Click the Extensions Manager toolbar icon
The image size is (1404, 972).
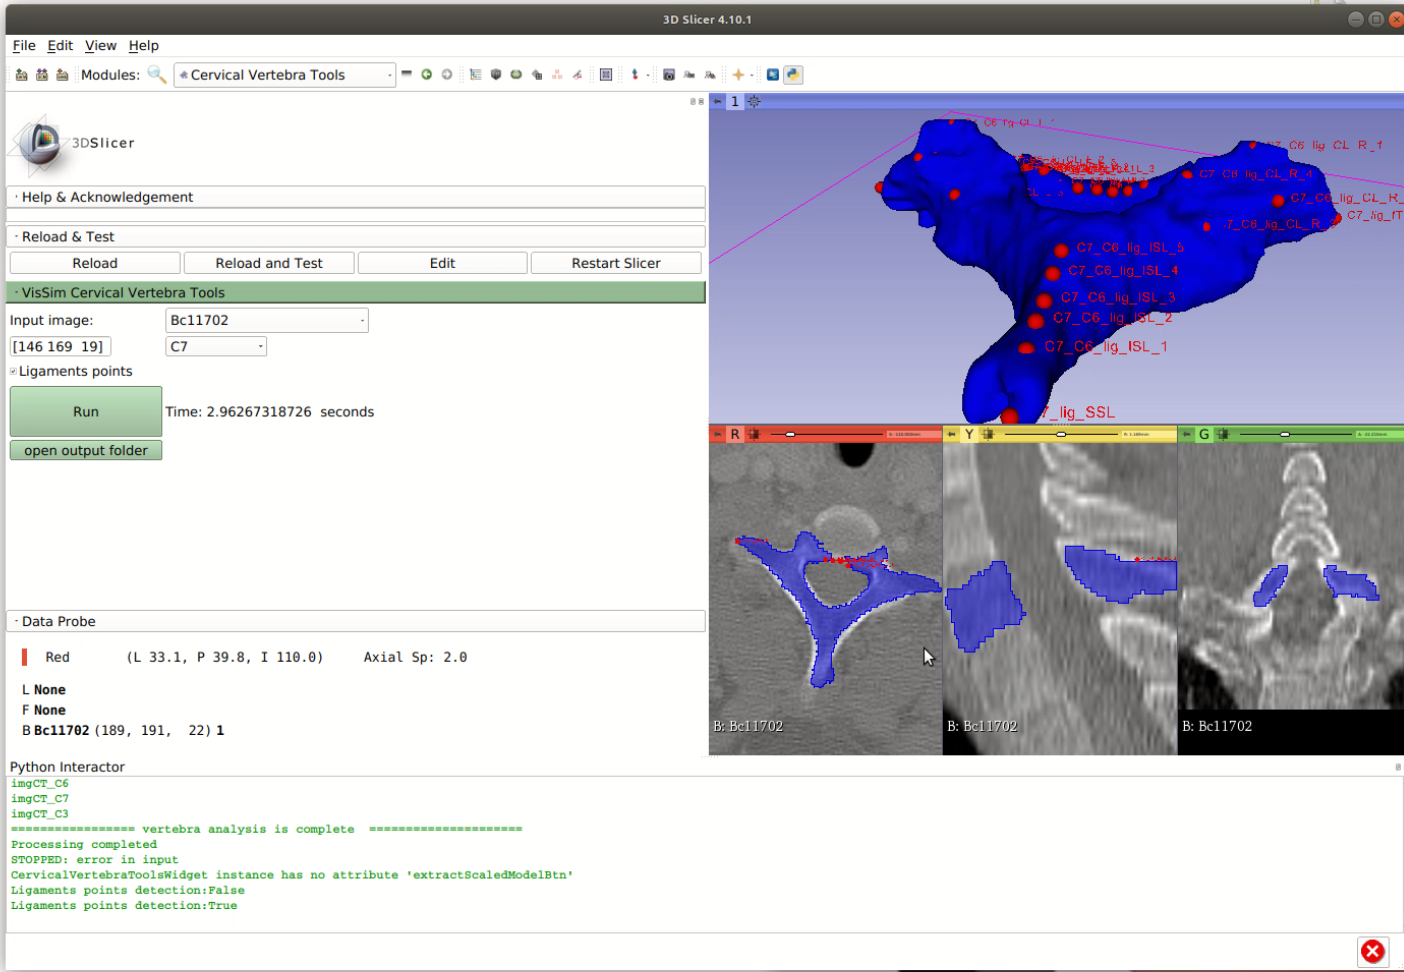pyautogui.click(x=773, y=75)
